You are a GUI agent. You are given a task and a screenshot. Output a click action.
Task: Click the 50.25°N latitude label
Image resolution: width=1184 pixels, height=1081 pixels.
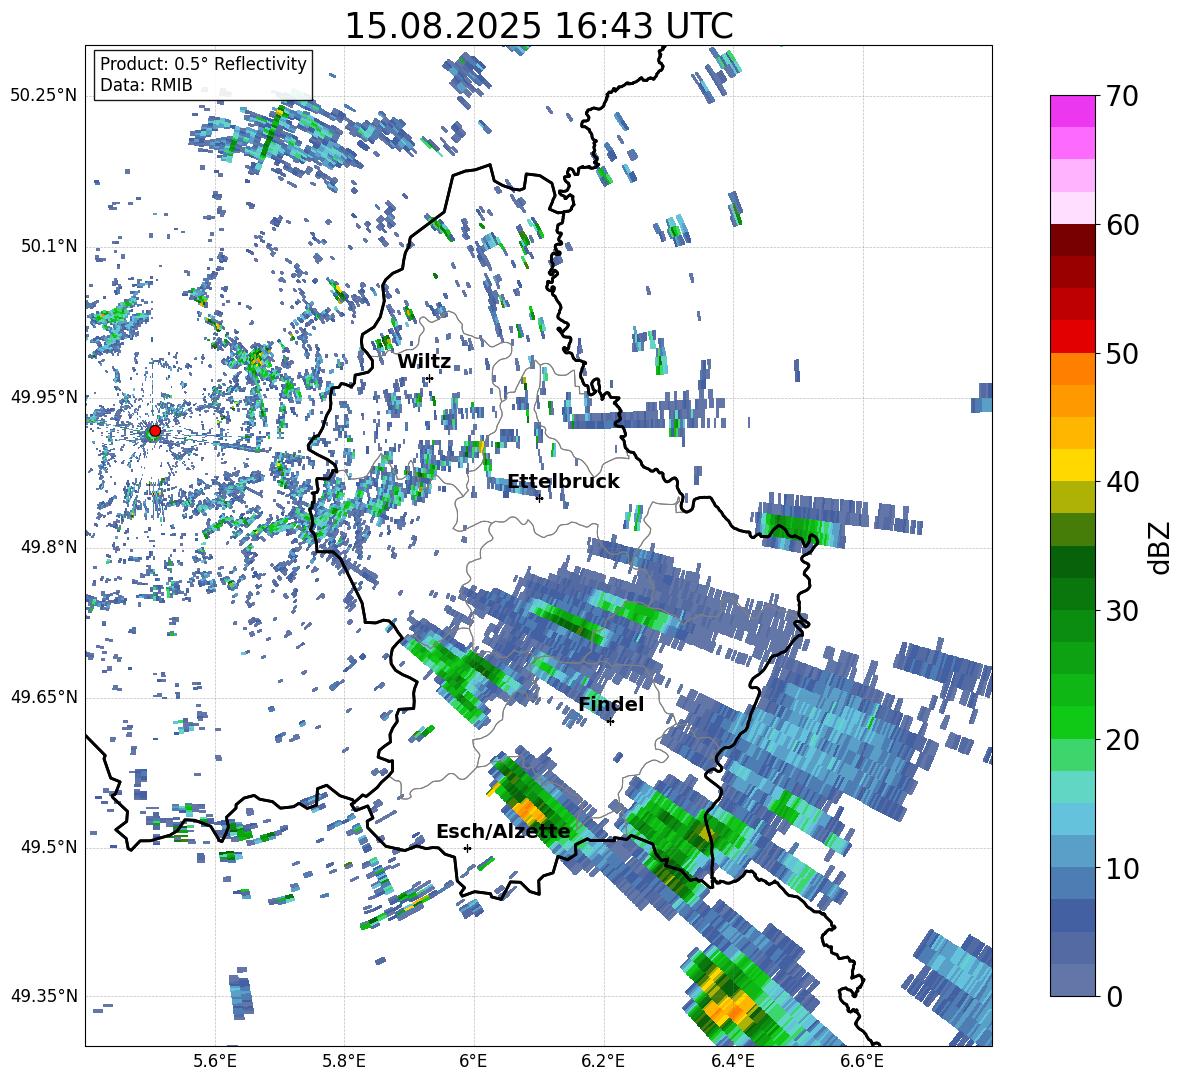(x=44, y=96)
